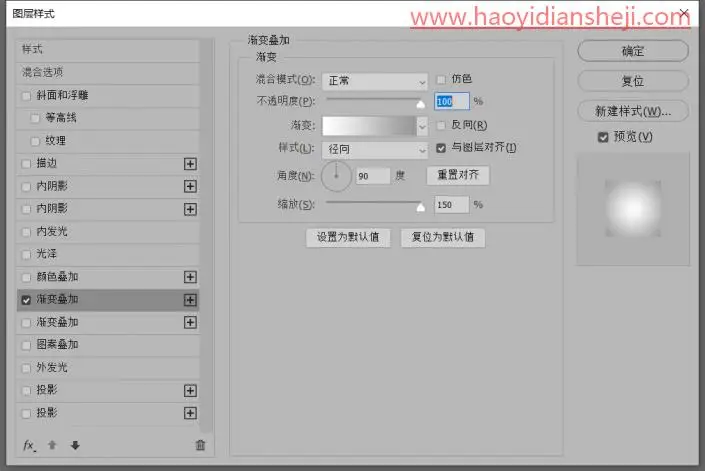Viewport: 705px width, 471px height.
Task: Click the 设置为默认值 button
Action: 348,237
